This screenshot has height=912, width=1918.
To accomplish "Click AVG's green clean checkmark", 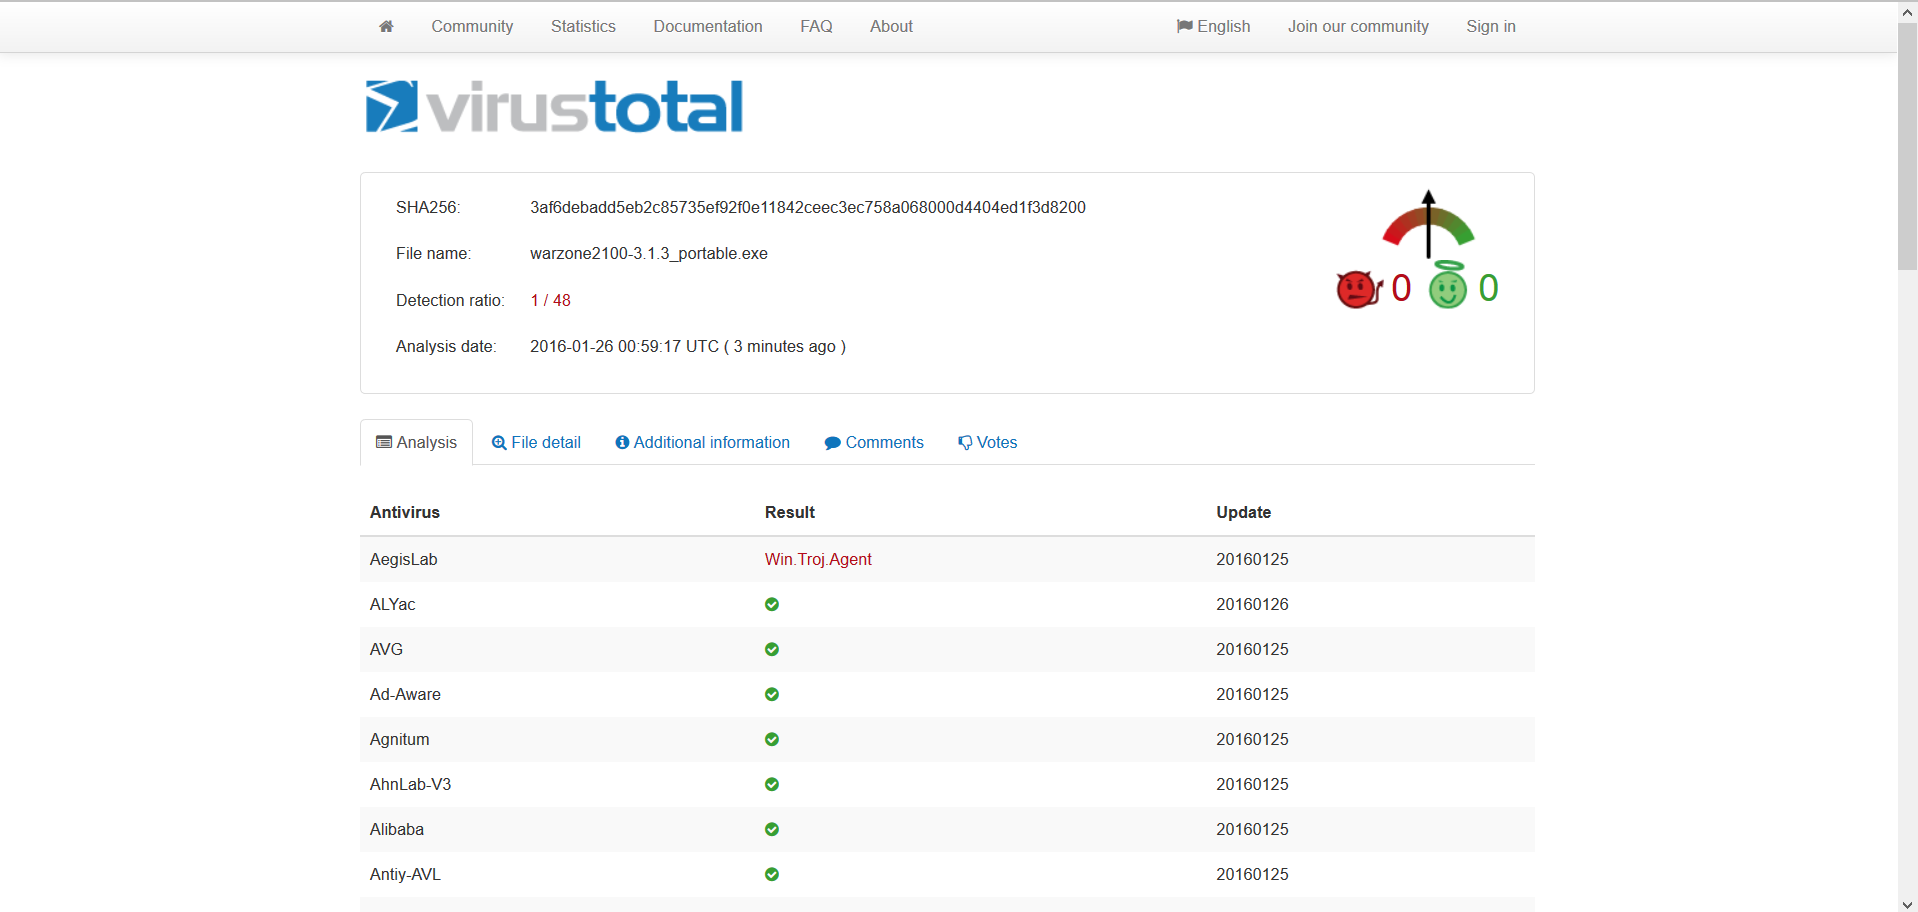I will 772,649.
